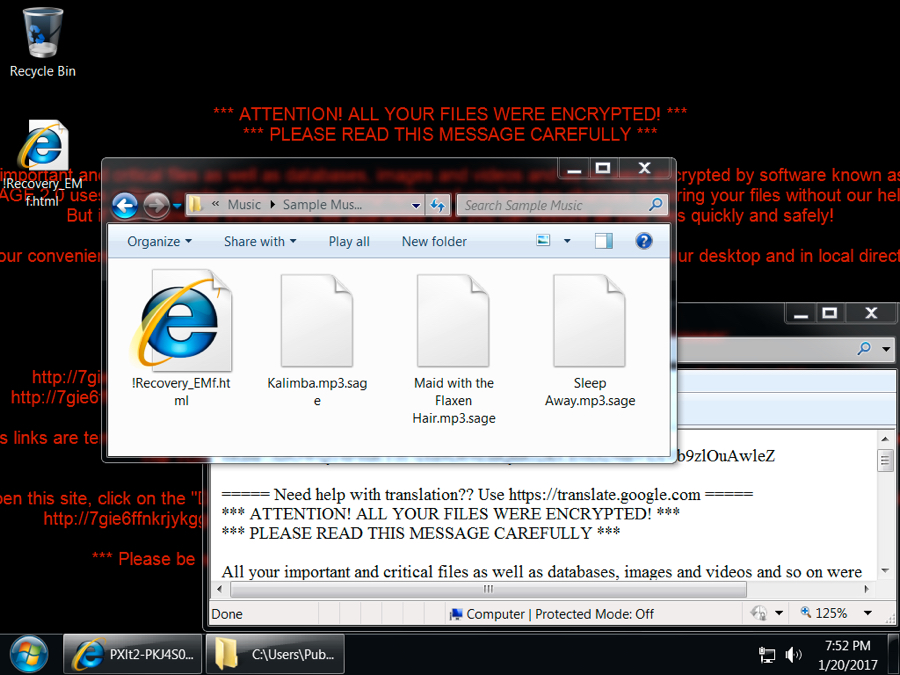Click the Search Sample Music field
Screen dimensions: 900x675
click(x=553, y=205)
